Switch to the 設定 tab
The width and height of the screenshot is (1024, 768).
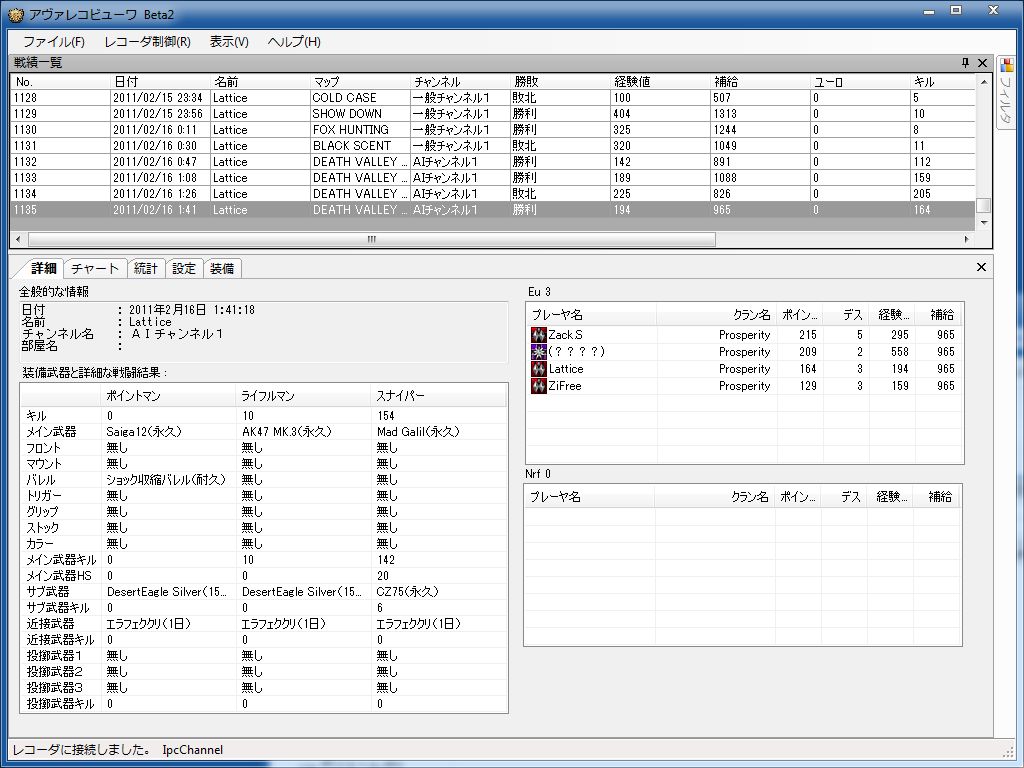[184, 268]
